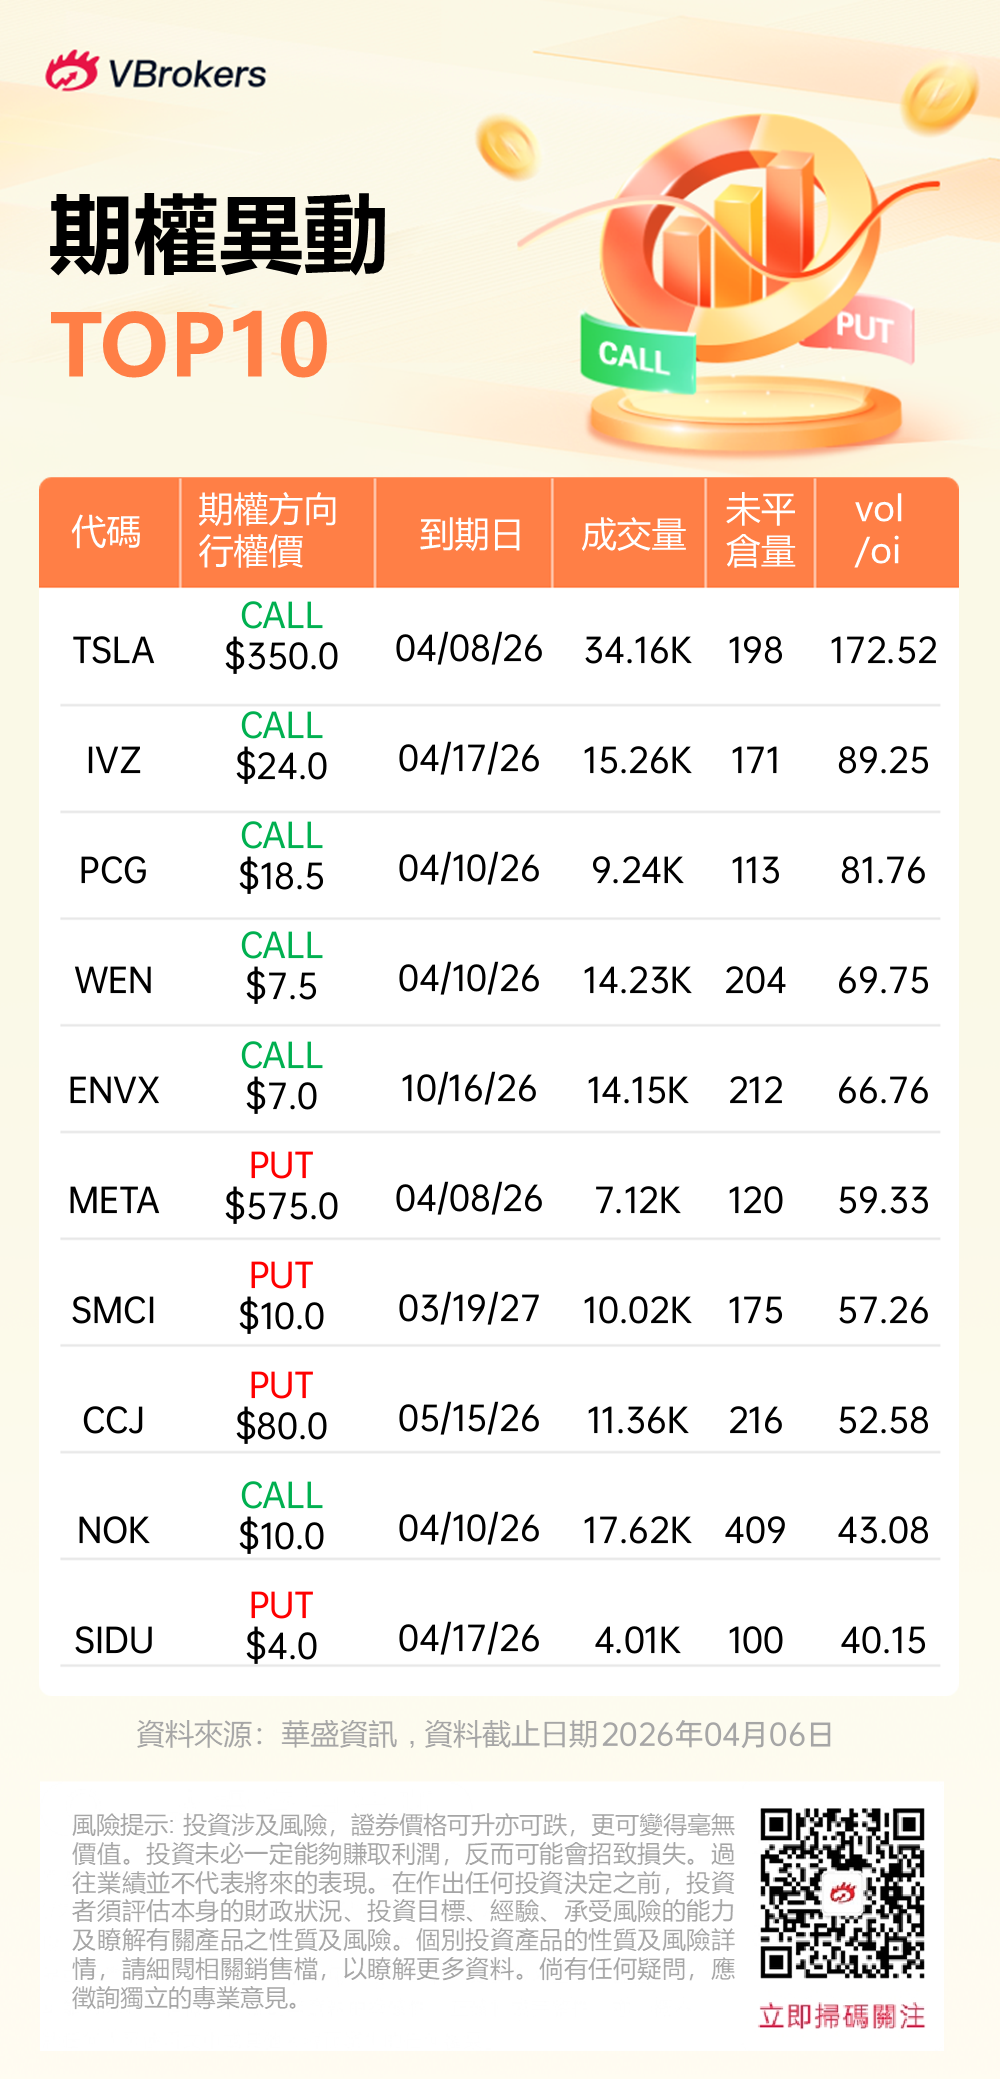This screenshot has height=2079, width=1000.
Task: Click the pink PUT badge graphic
Action: click(864, 330)
